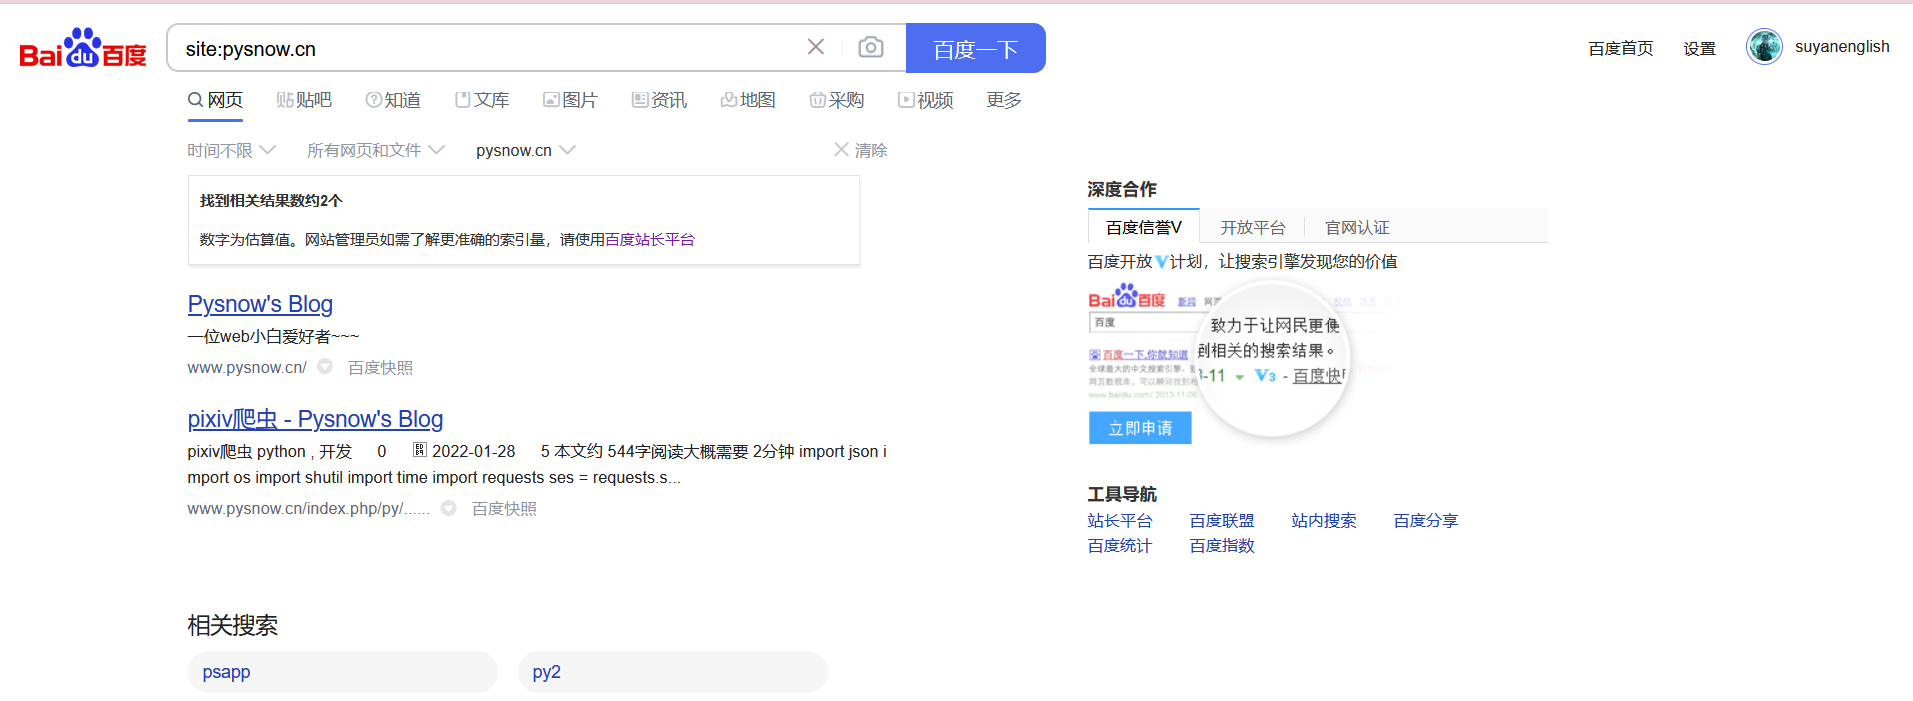Select the 百度信誉V tab
The image size is (1913, 701).
click(x=1144, y=227)
